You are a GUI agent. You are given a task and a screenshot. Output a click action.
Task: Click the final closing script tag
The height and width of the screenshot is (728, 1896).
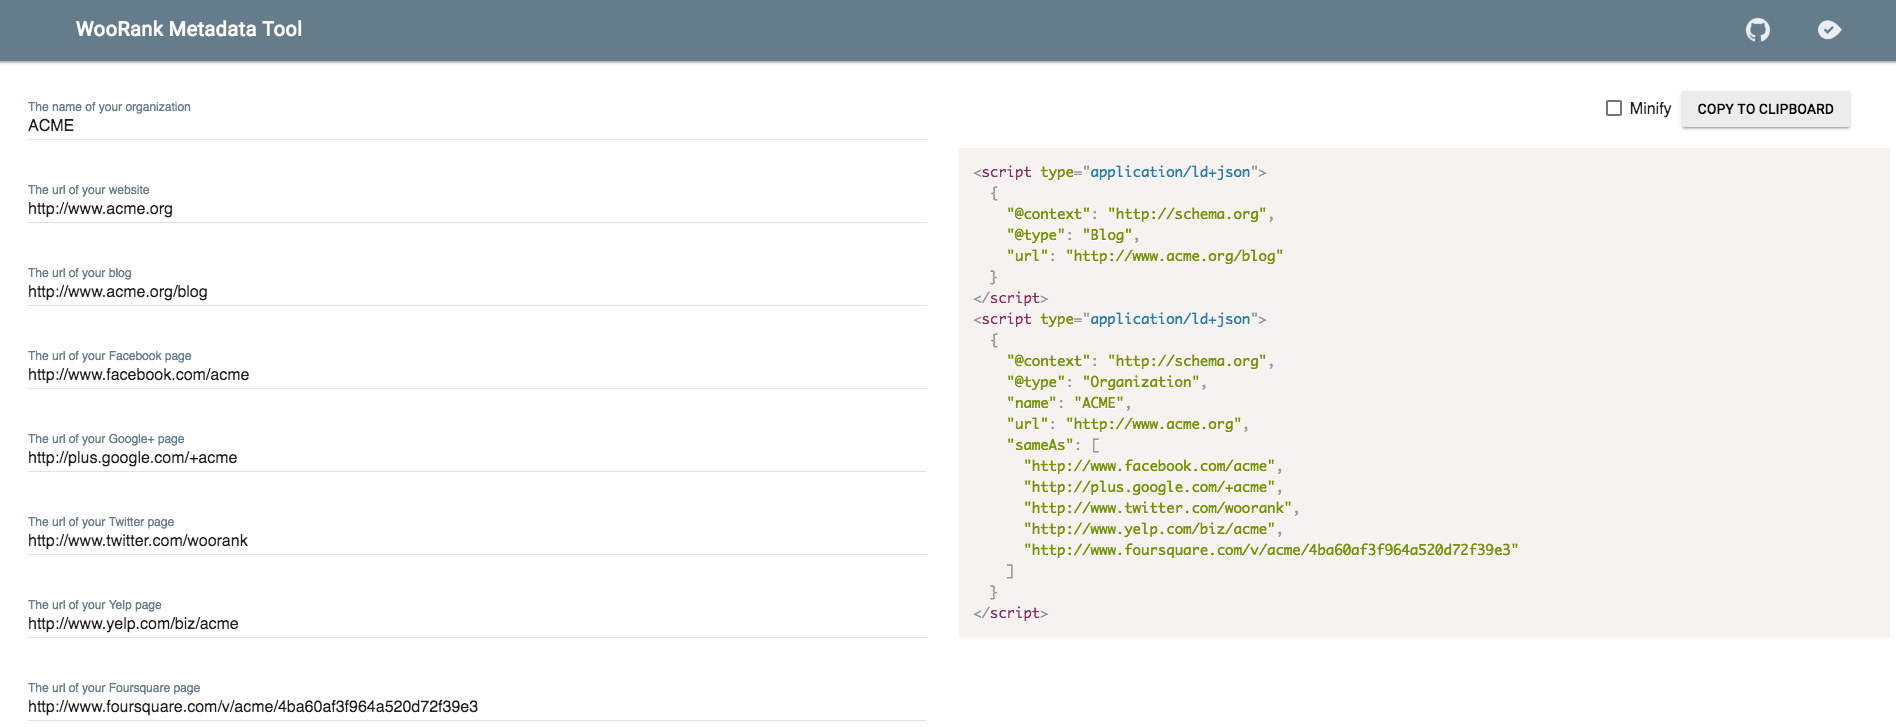(1010, 613)
